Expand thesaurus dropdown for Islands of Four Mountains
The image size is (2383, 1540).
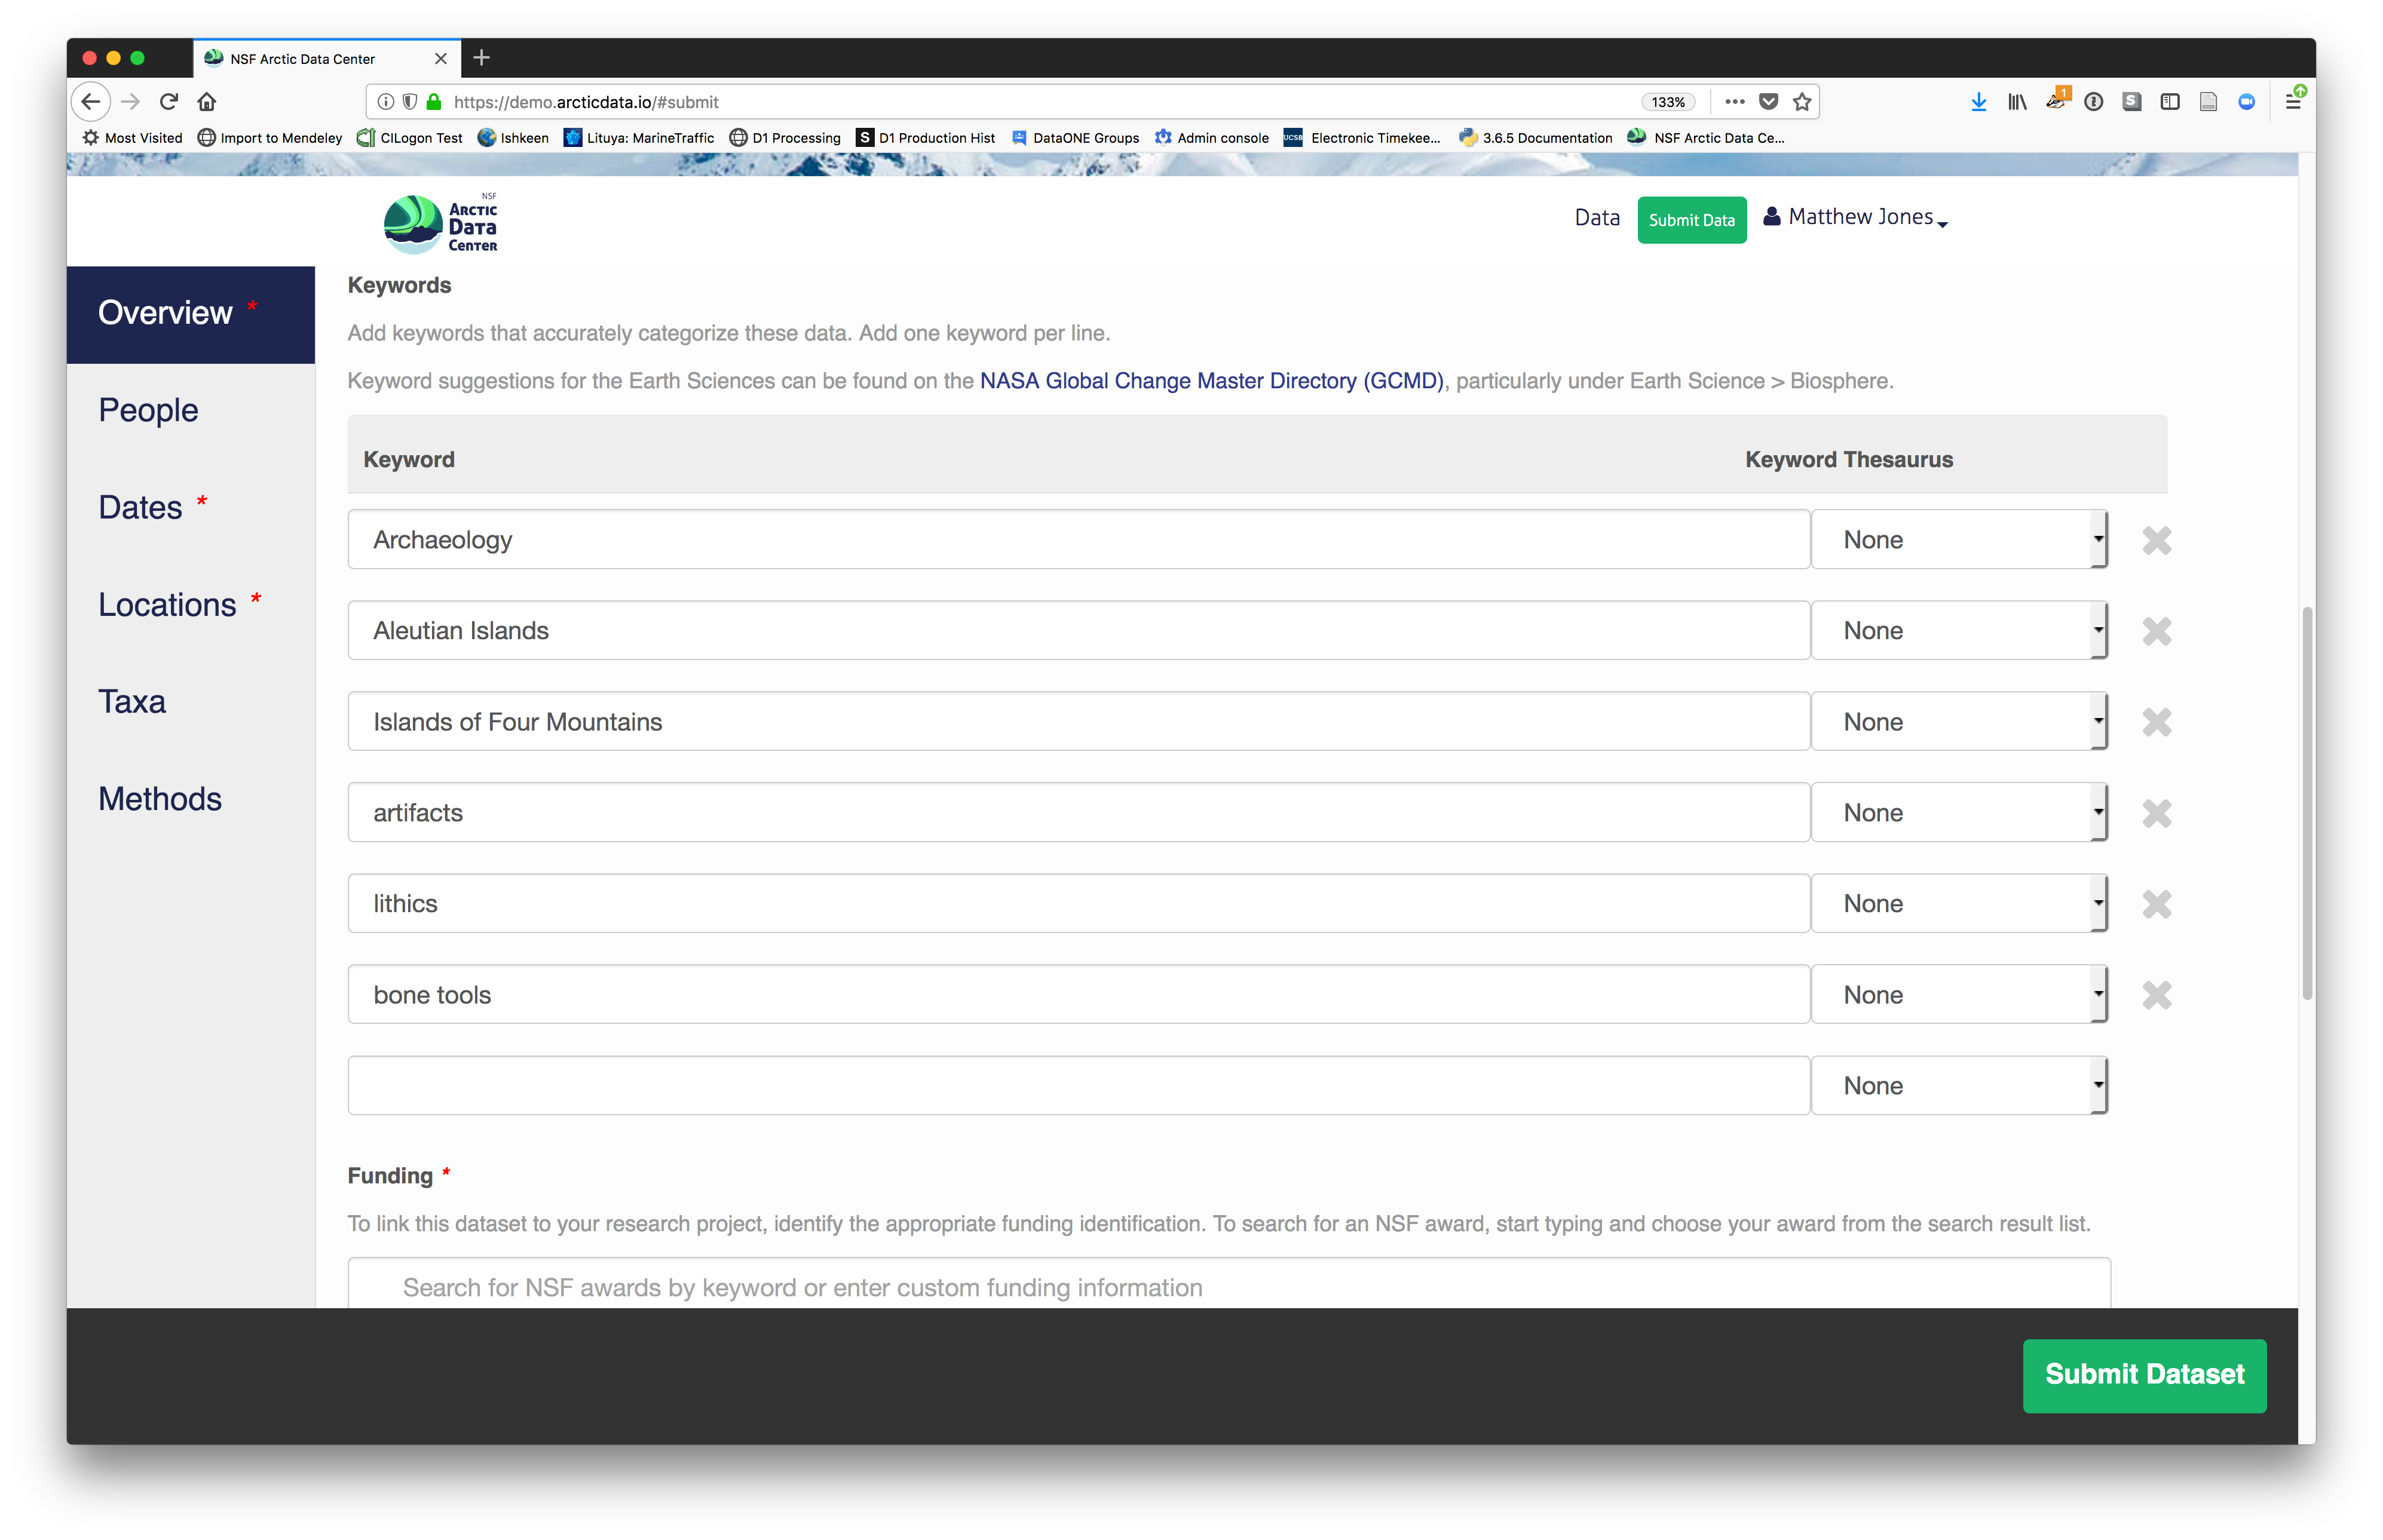pyautogui.click(x=1959, y=722)
